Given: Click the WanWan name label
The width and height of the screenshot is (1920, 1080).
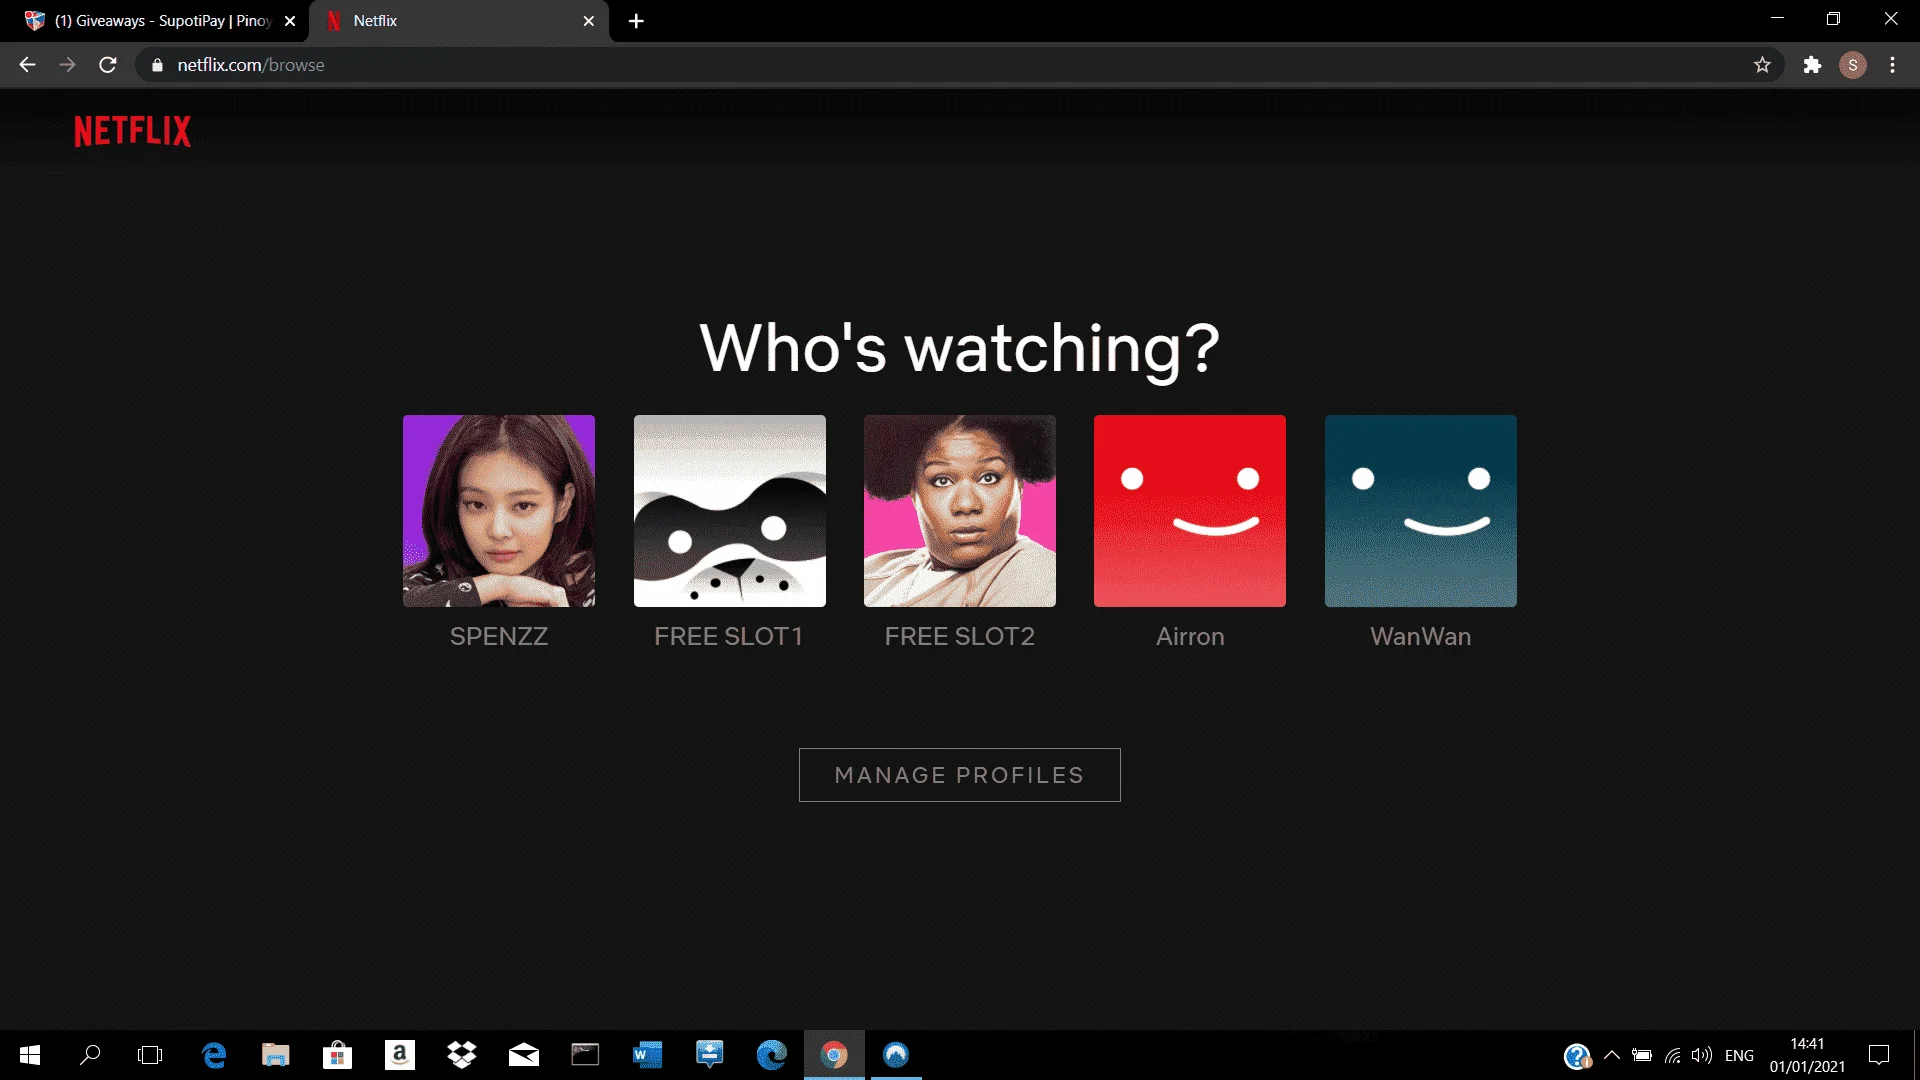Looking at the screenshot, I should (1421, 637).
